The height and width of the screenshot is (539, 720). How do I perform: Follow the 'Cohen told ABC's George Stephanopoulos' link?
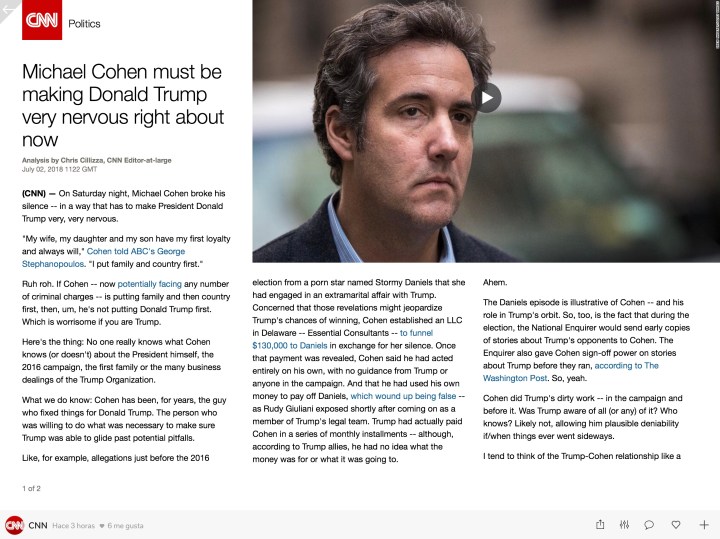click(103, 258)
